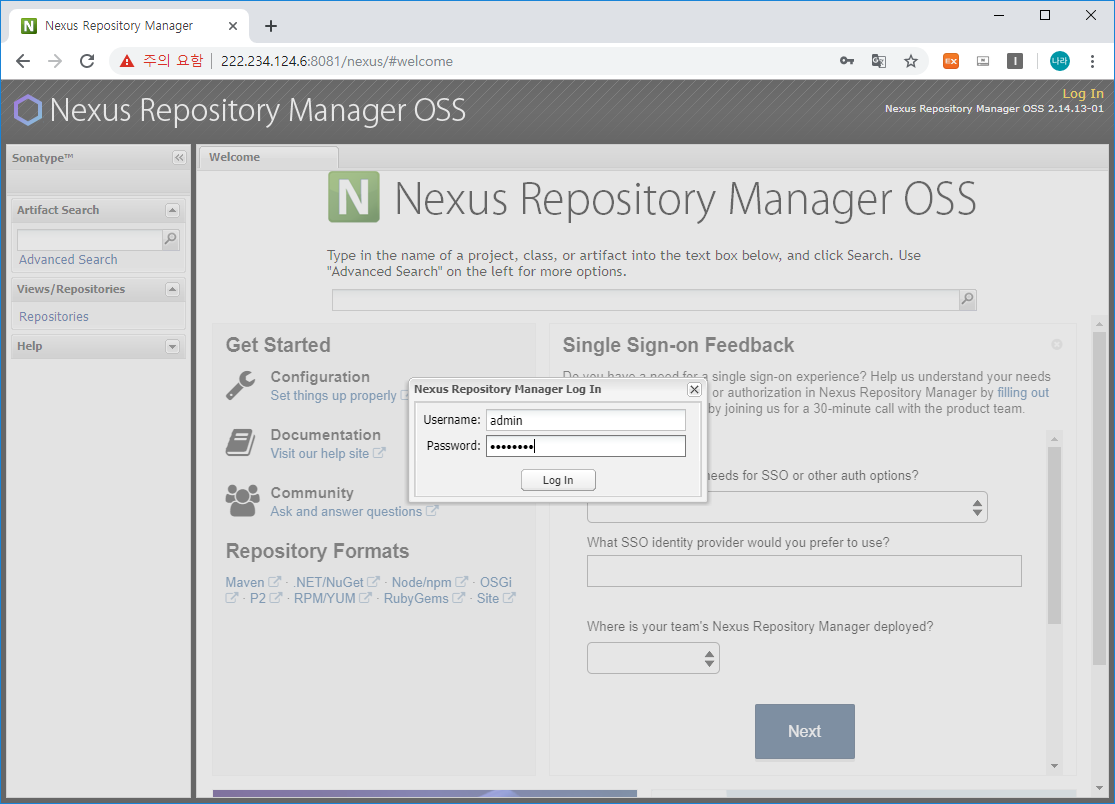Click the Next survey button
Image resolution: width=1115 pixels, height=804 pixels.
(x=804, y=731)
